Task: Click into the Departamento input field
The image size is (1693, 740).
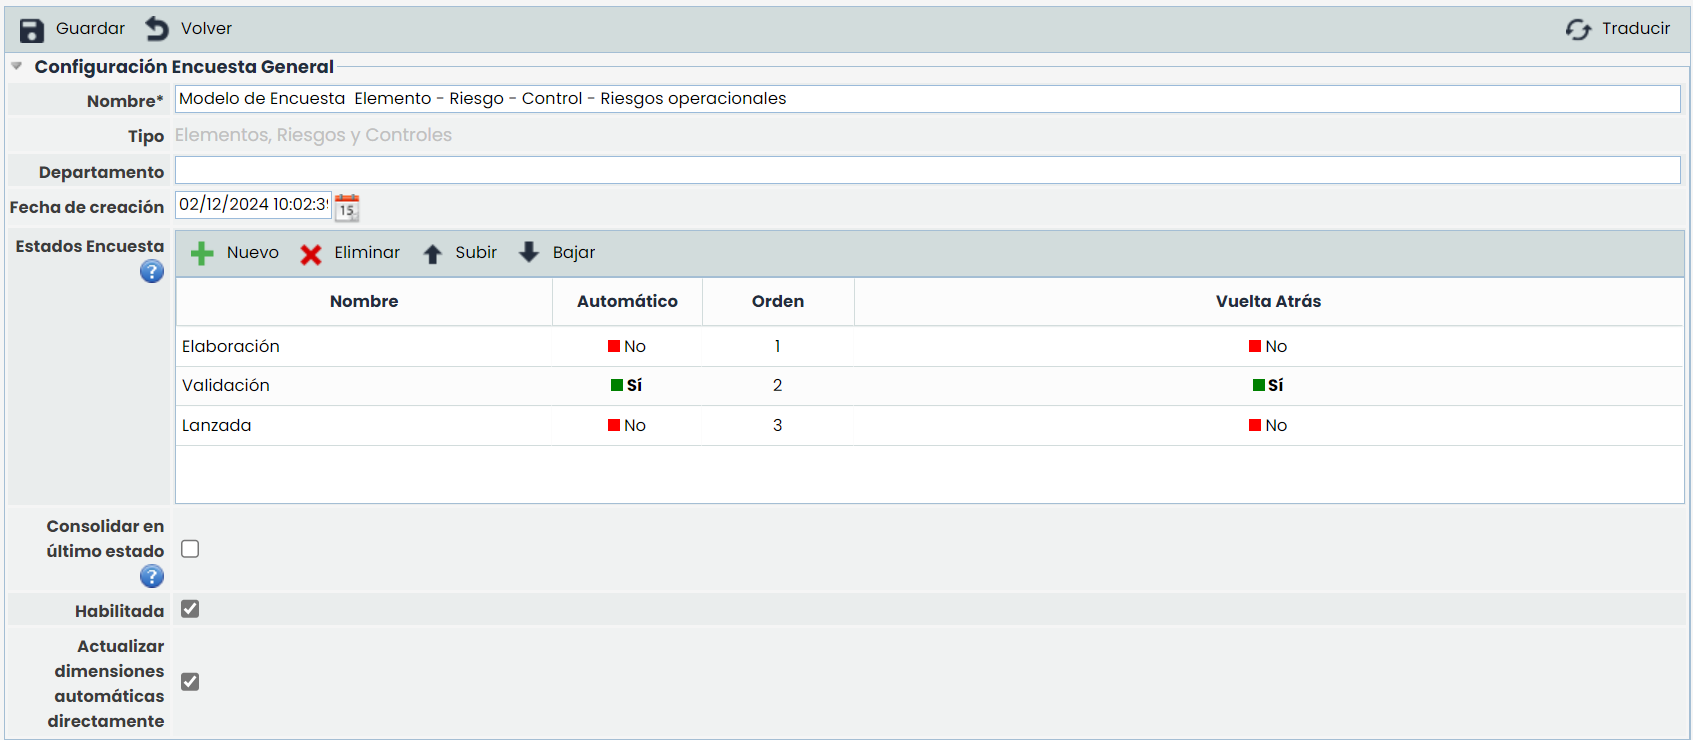Action: [926, 171]
